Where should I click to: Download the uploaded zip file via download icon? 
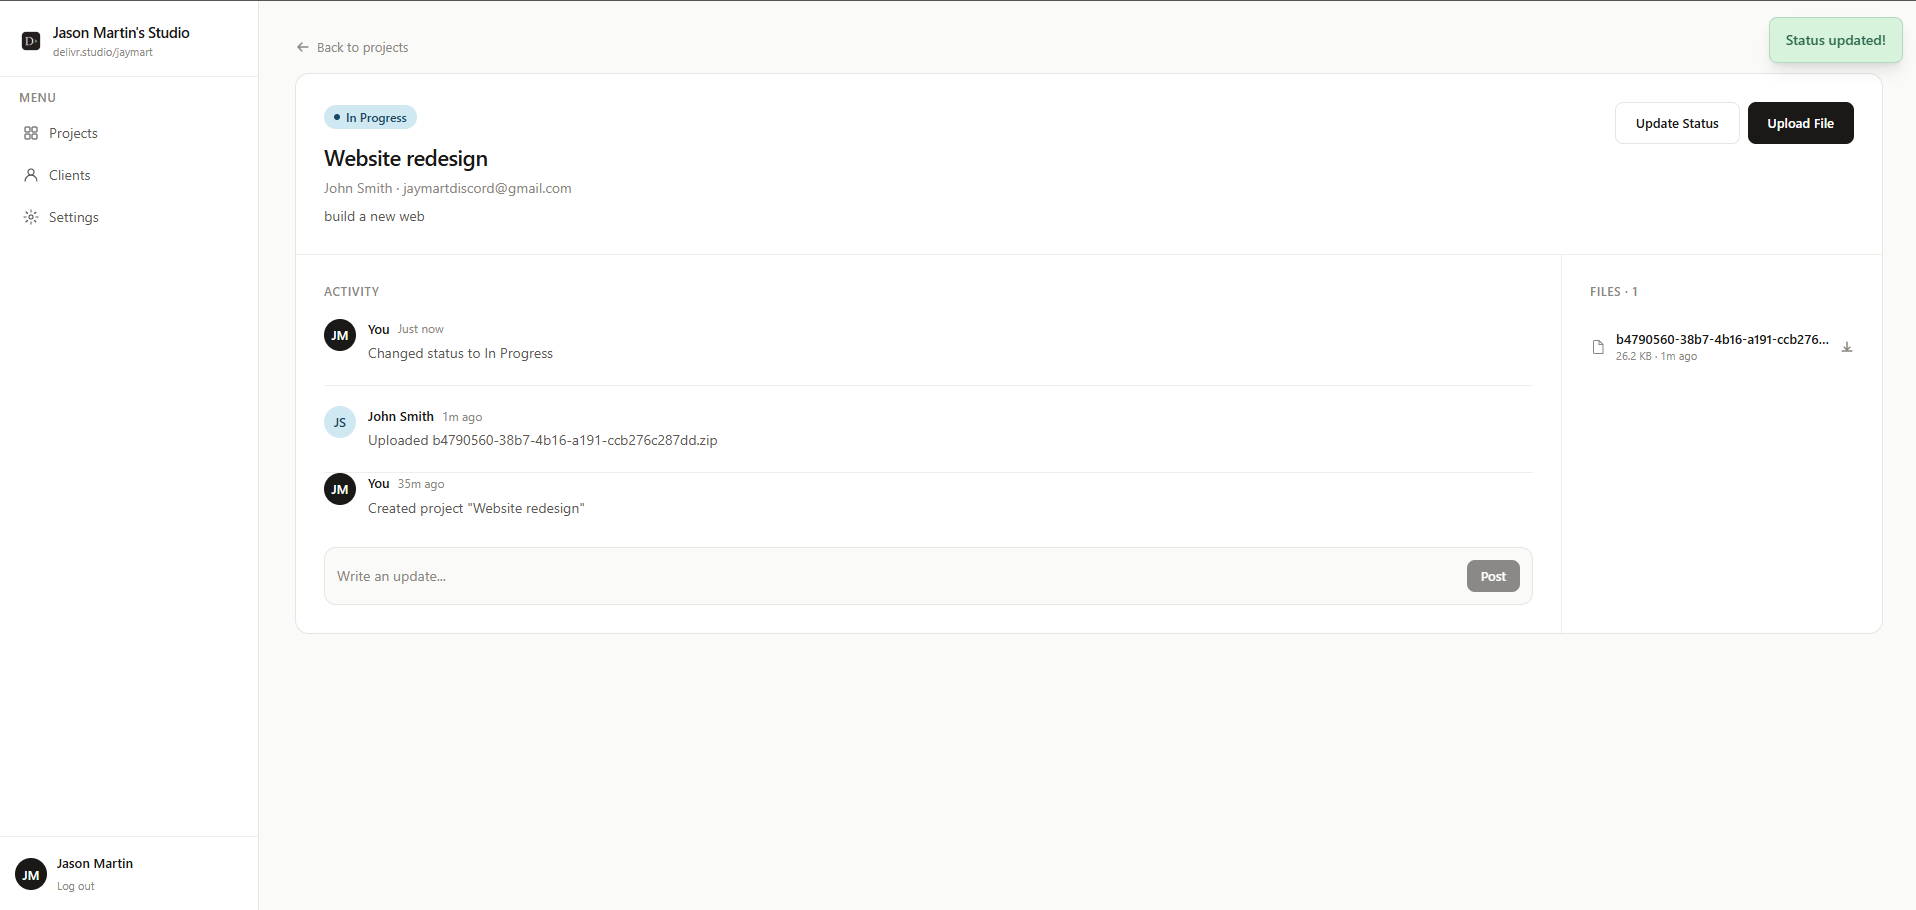[1846, 347]
